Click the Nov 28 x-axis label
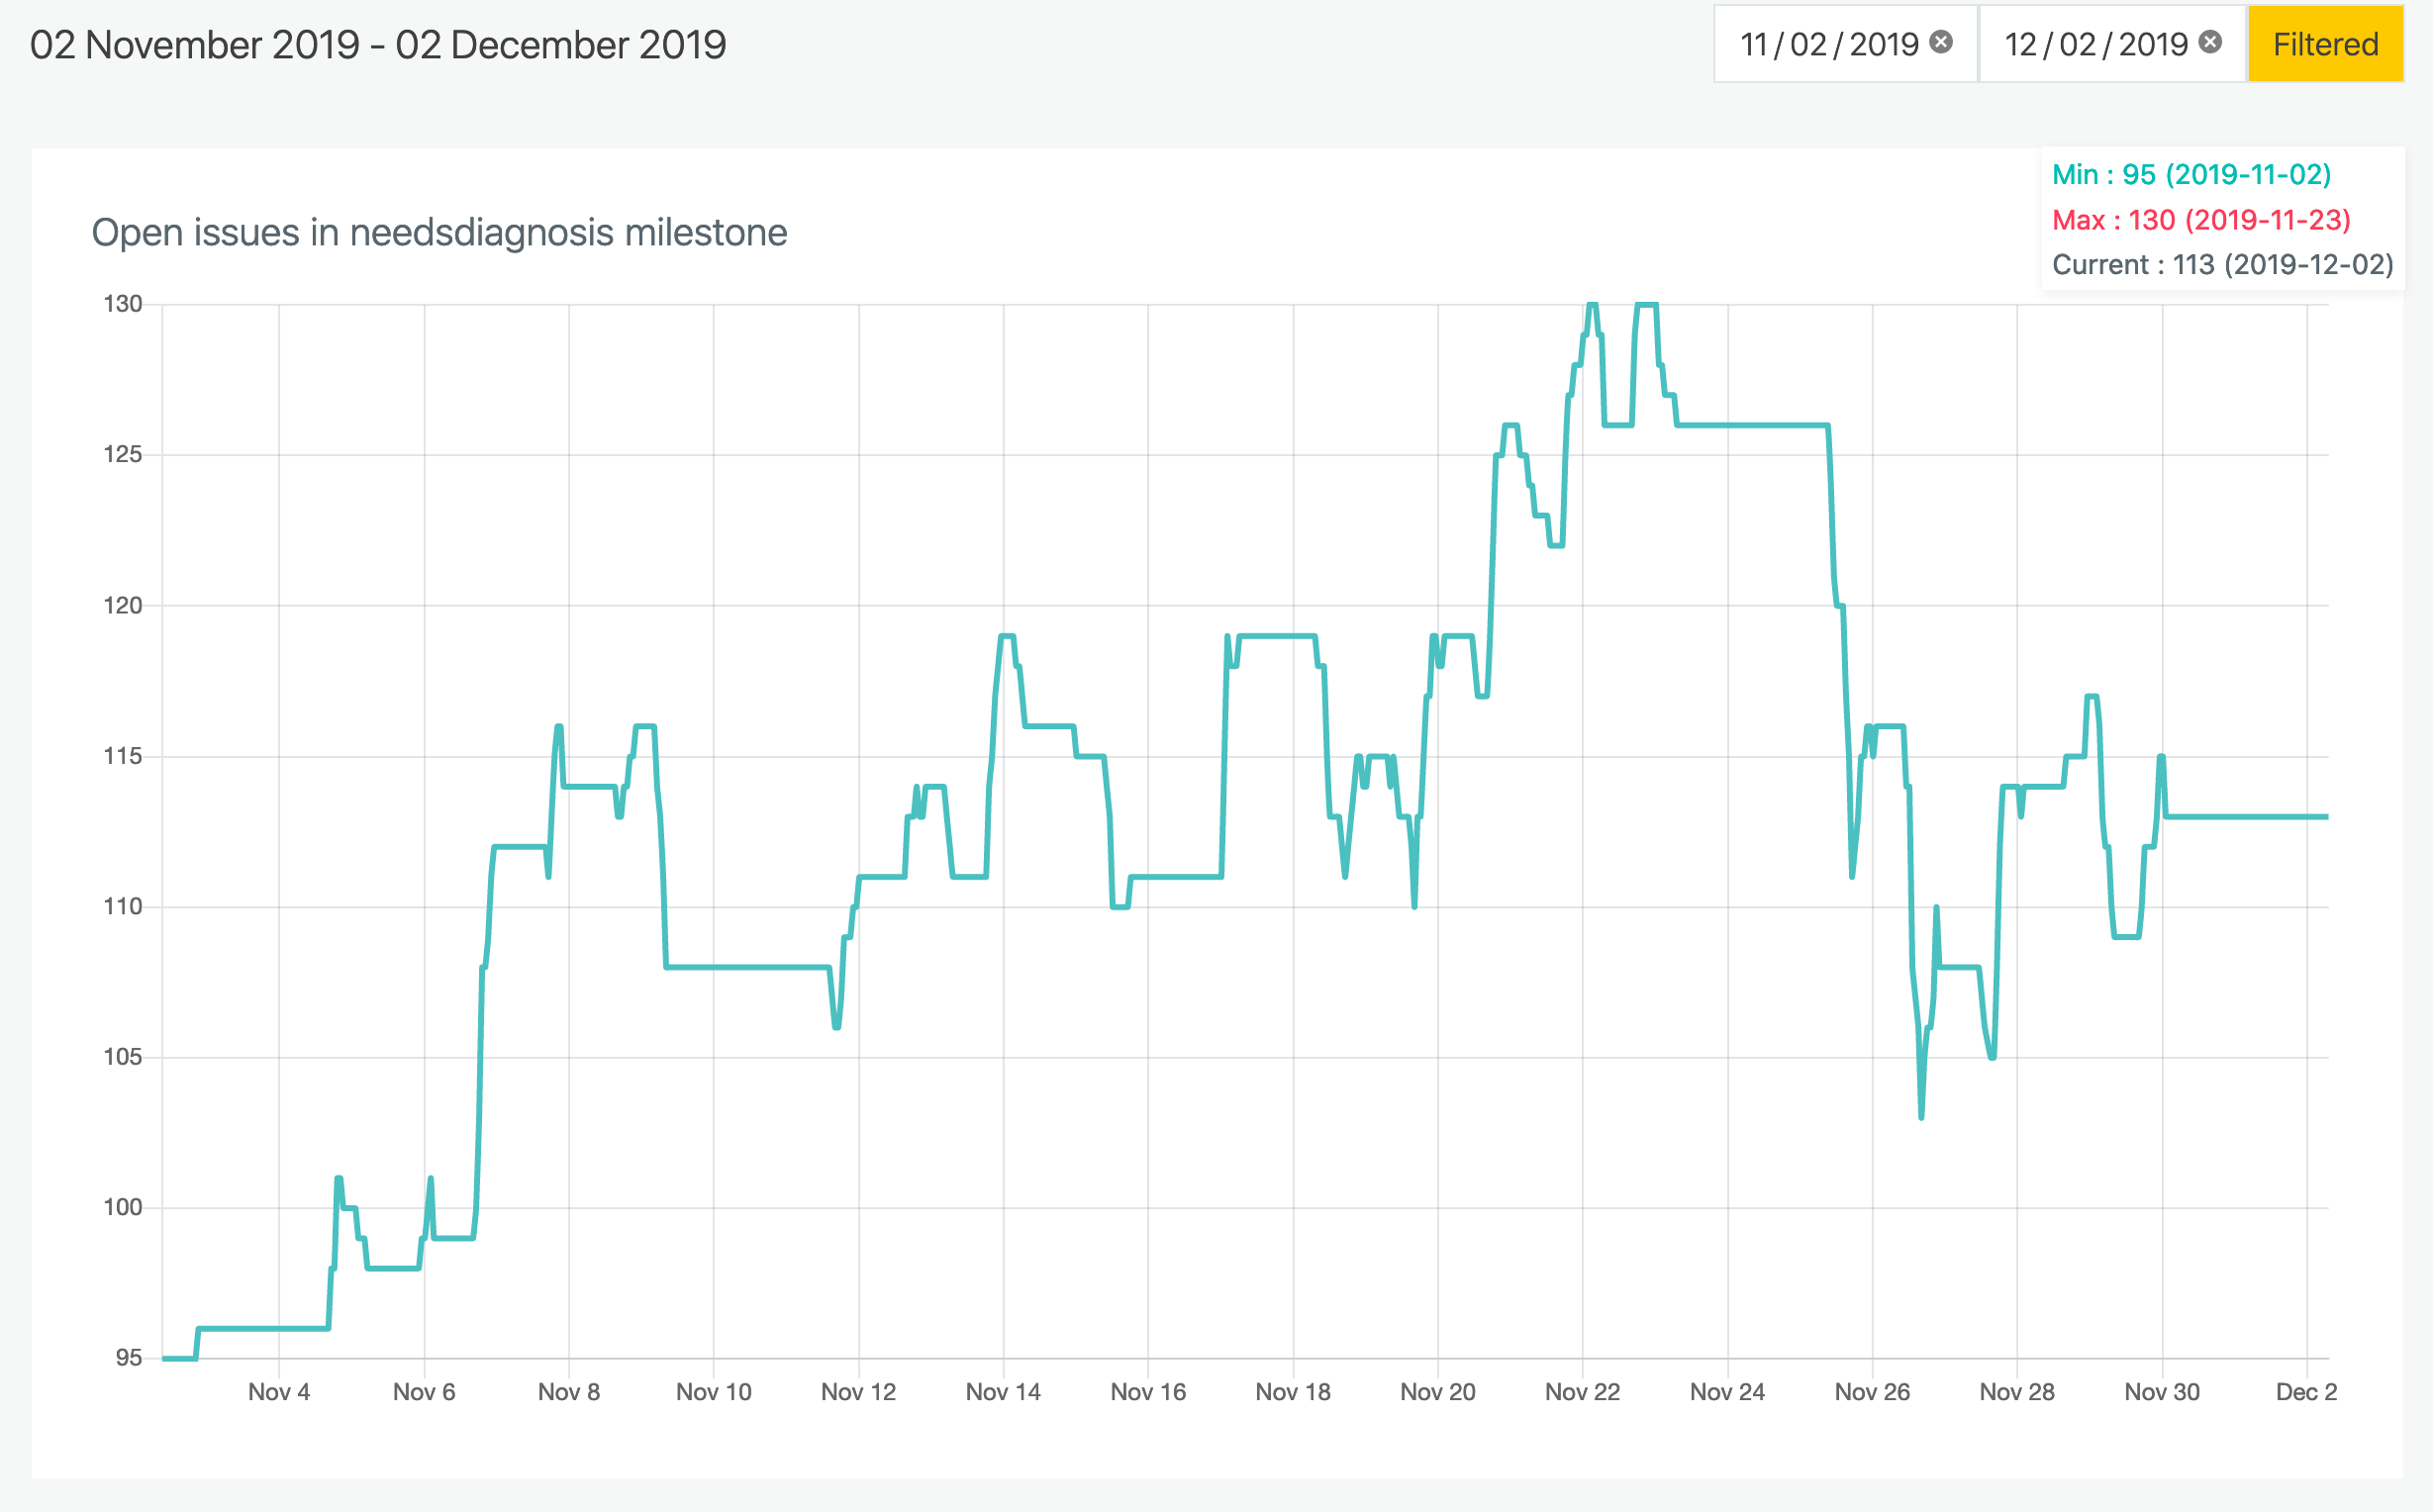The image size is (2433, 1512). point(2017,1392)
